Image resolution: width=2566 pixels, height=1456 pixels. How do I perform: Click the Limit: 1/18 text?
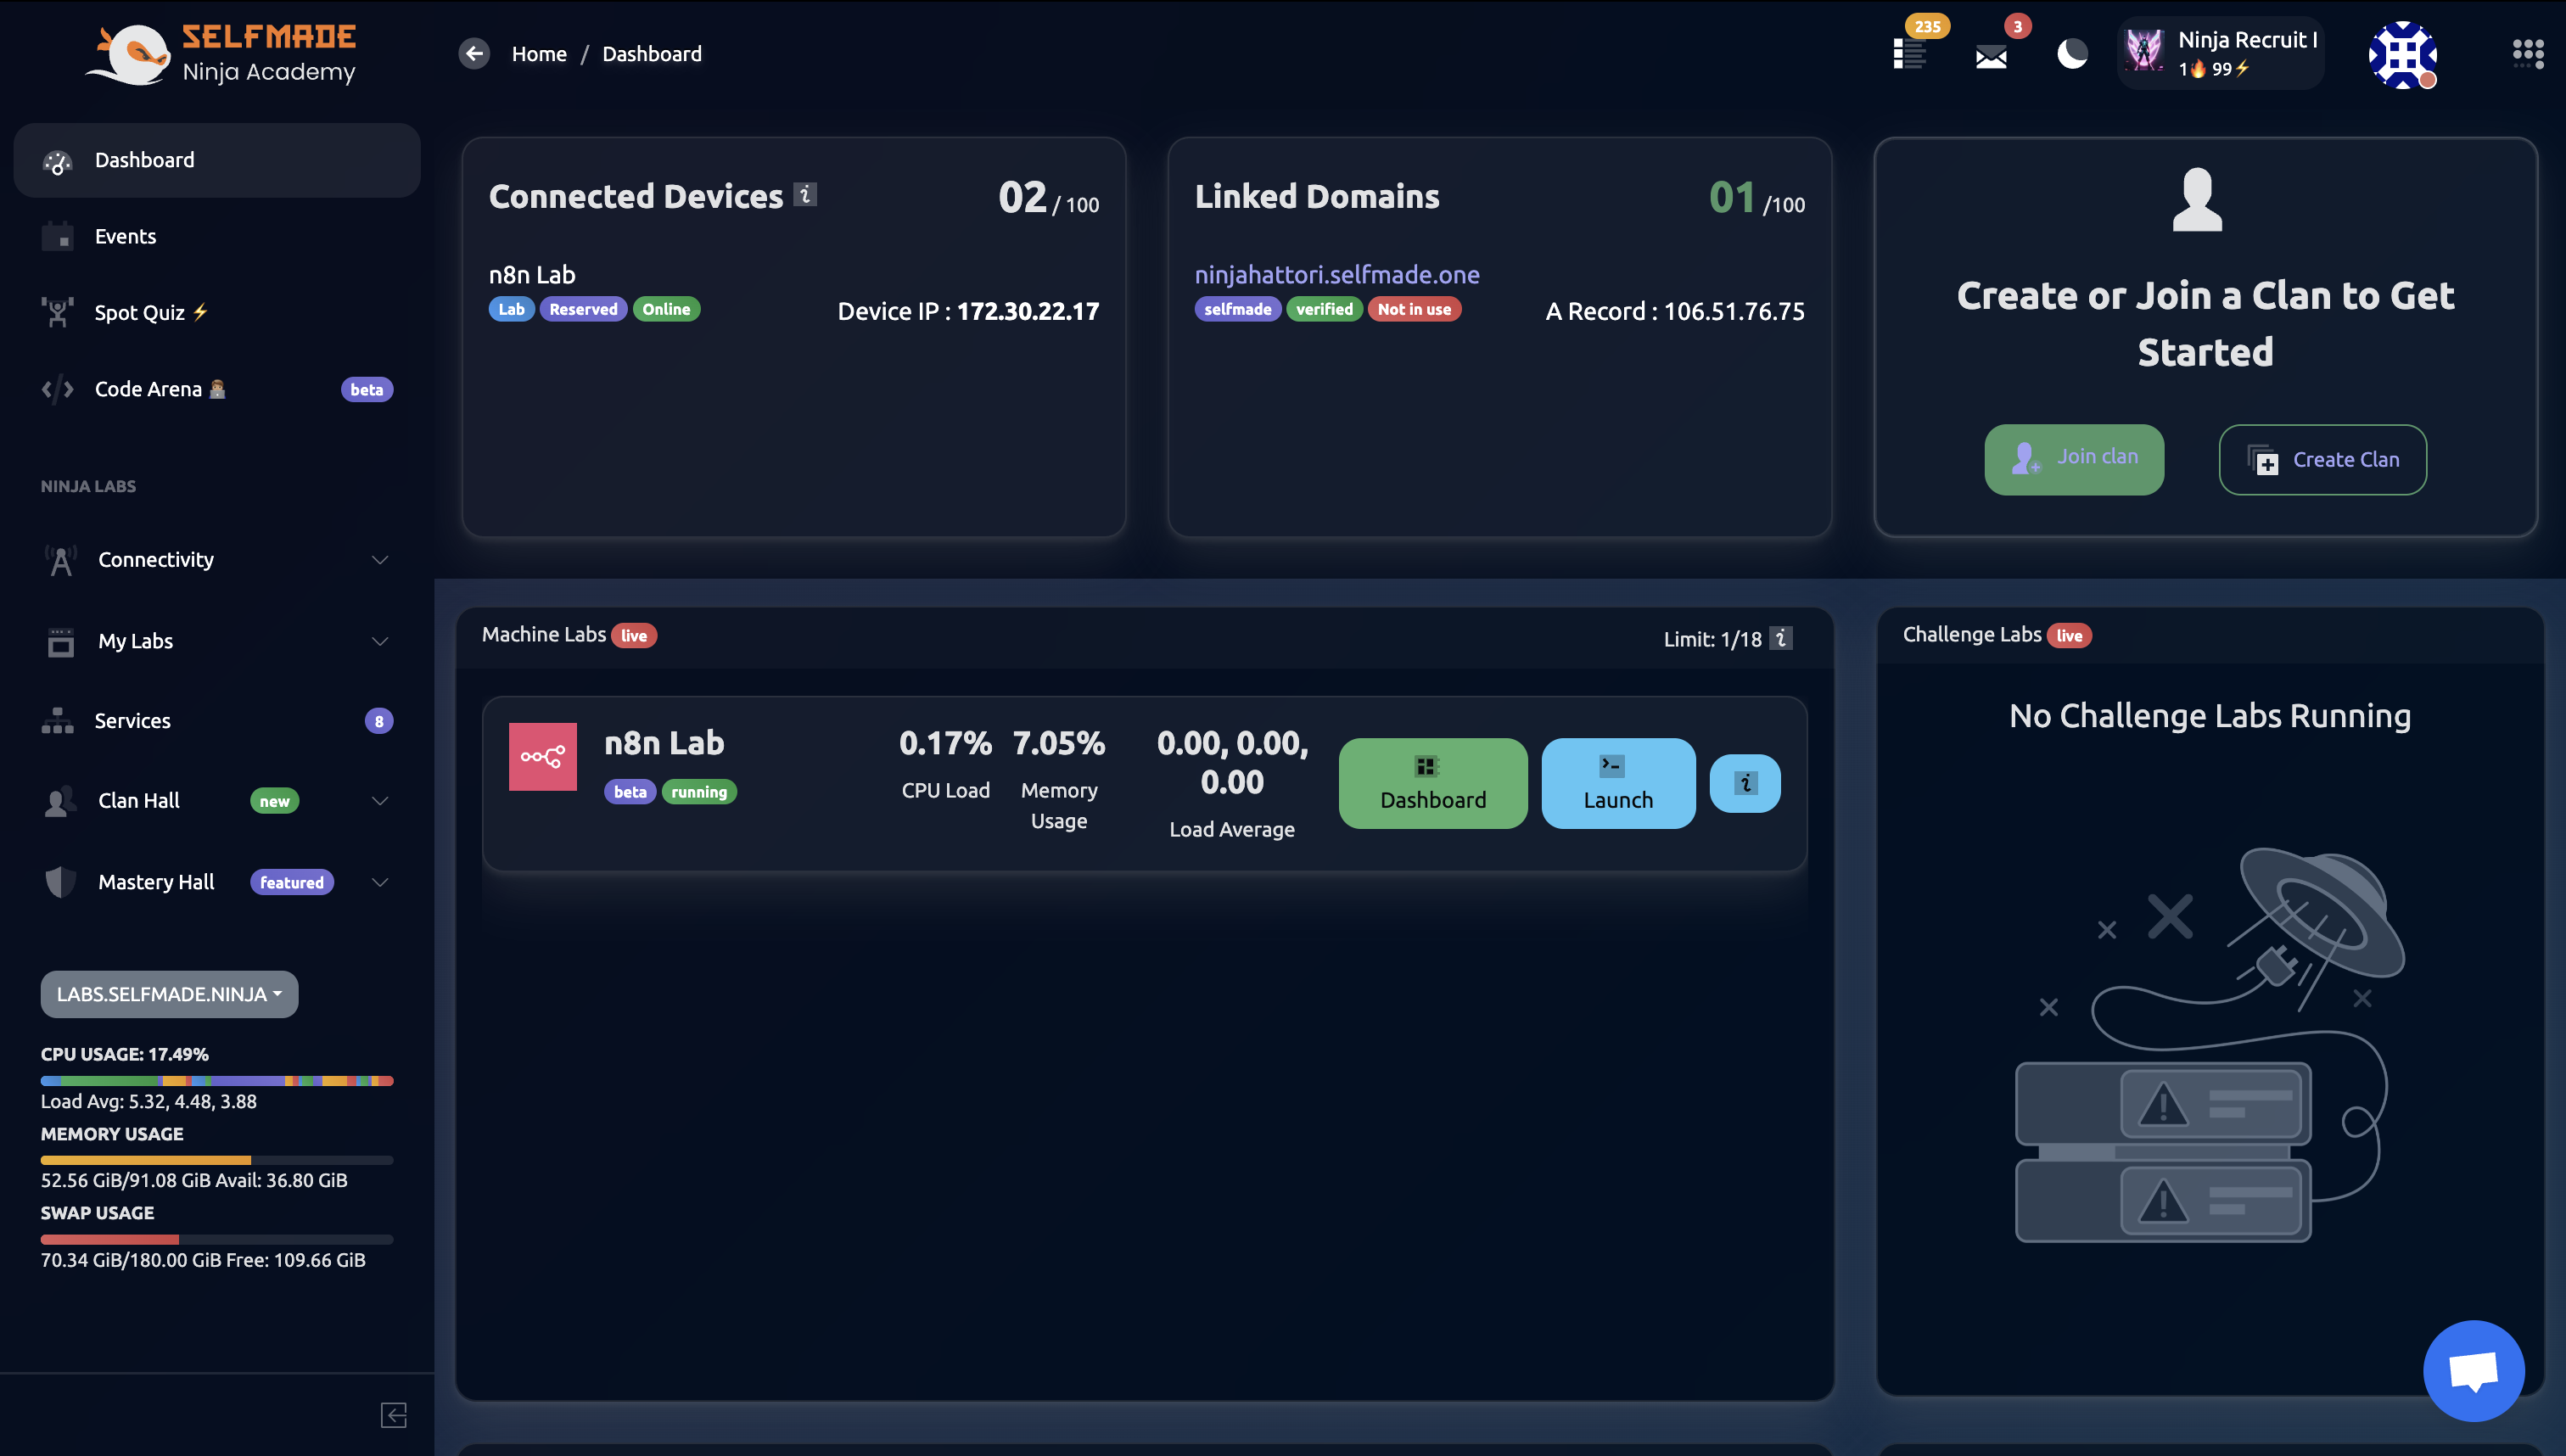tap(1713, 639)
